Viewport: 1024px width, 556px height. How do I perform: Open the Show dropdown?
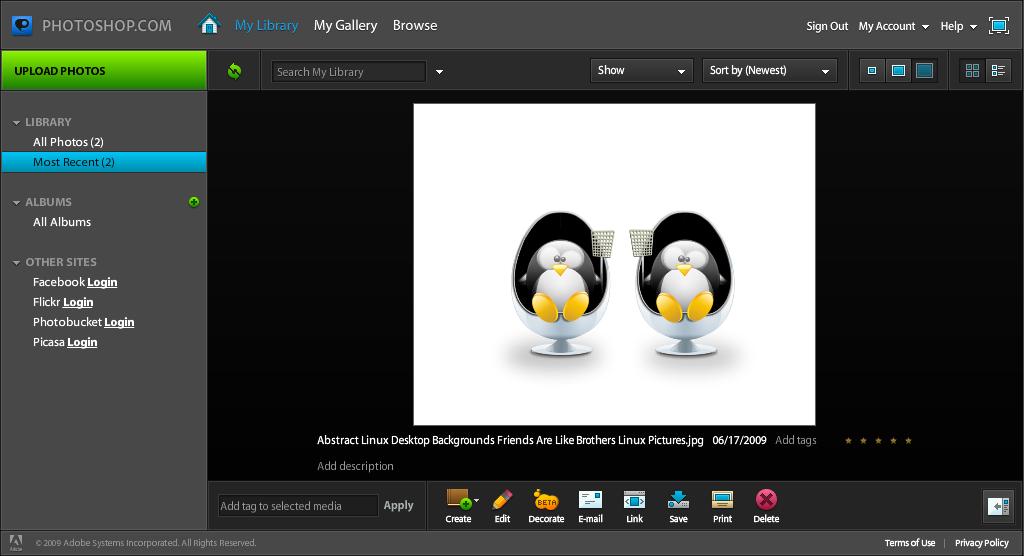641,71
